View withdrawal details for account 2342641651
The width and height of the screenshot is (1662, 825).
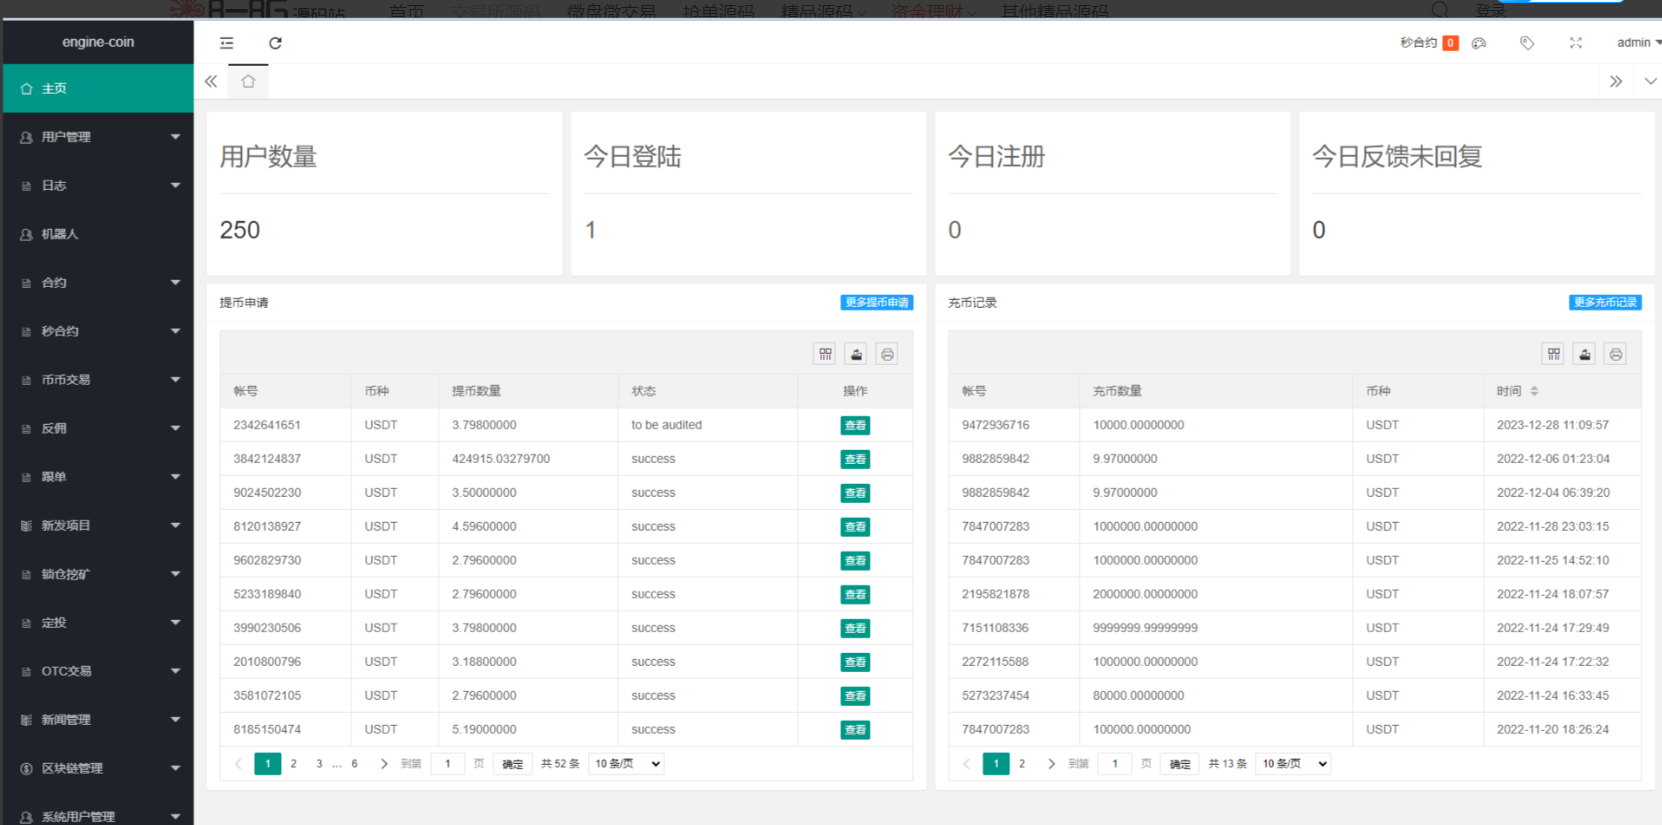point(855,426)
